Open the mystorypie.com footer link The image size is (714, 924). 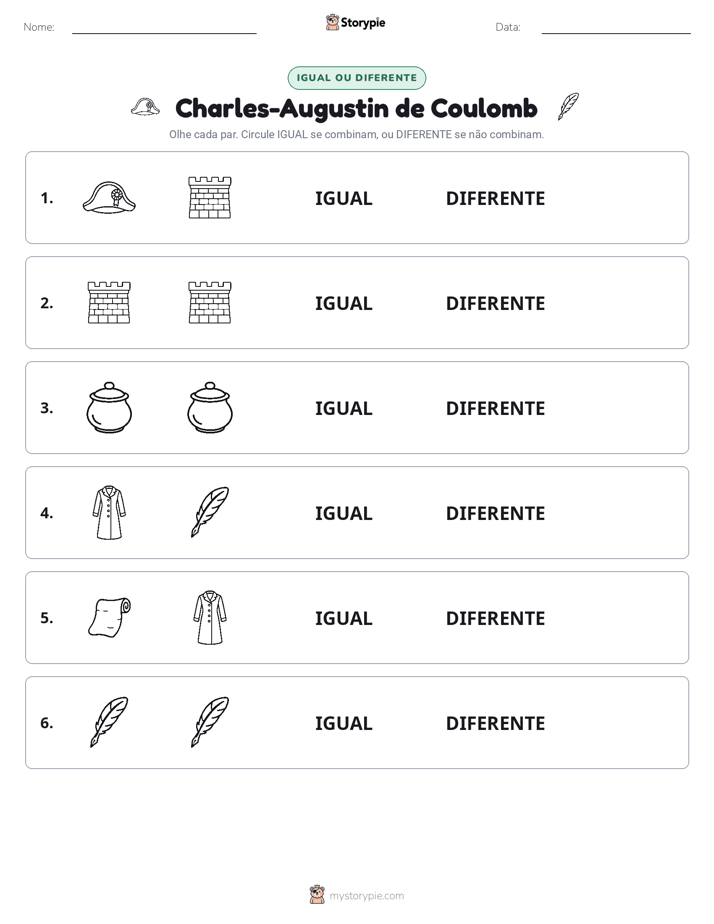point(366,896)
